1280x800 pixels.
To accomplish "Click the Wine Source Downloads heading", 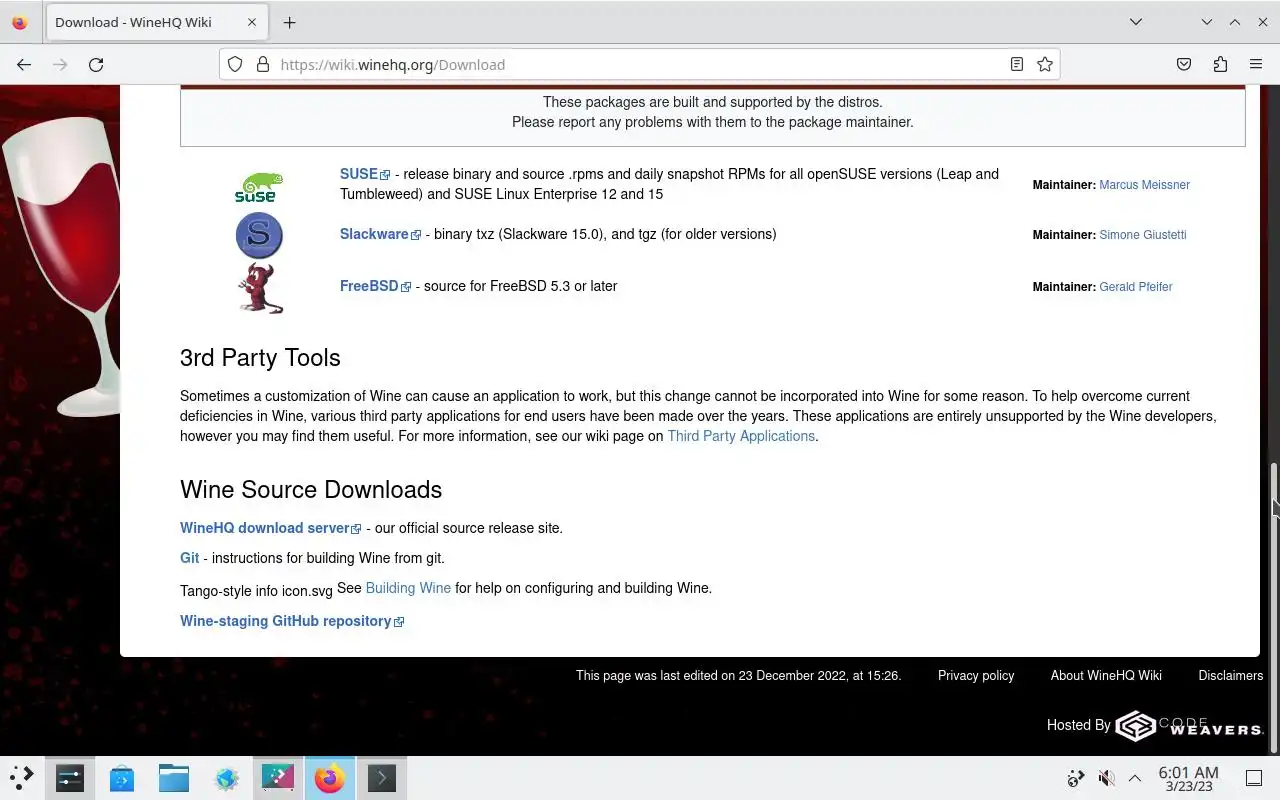I will [311, 490].
